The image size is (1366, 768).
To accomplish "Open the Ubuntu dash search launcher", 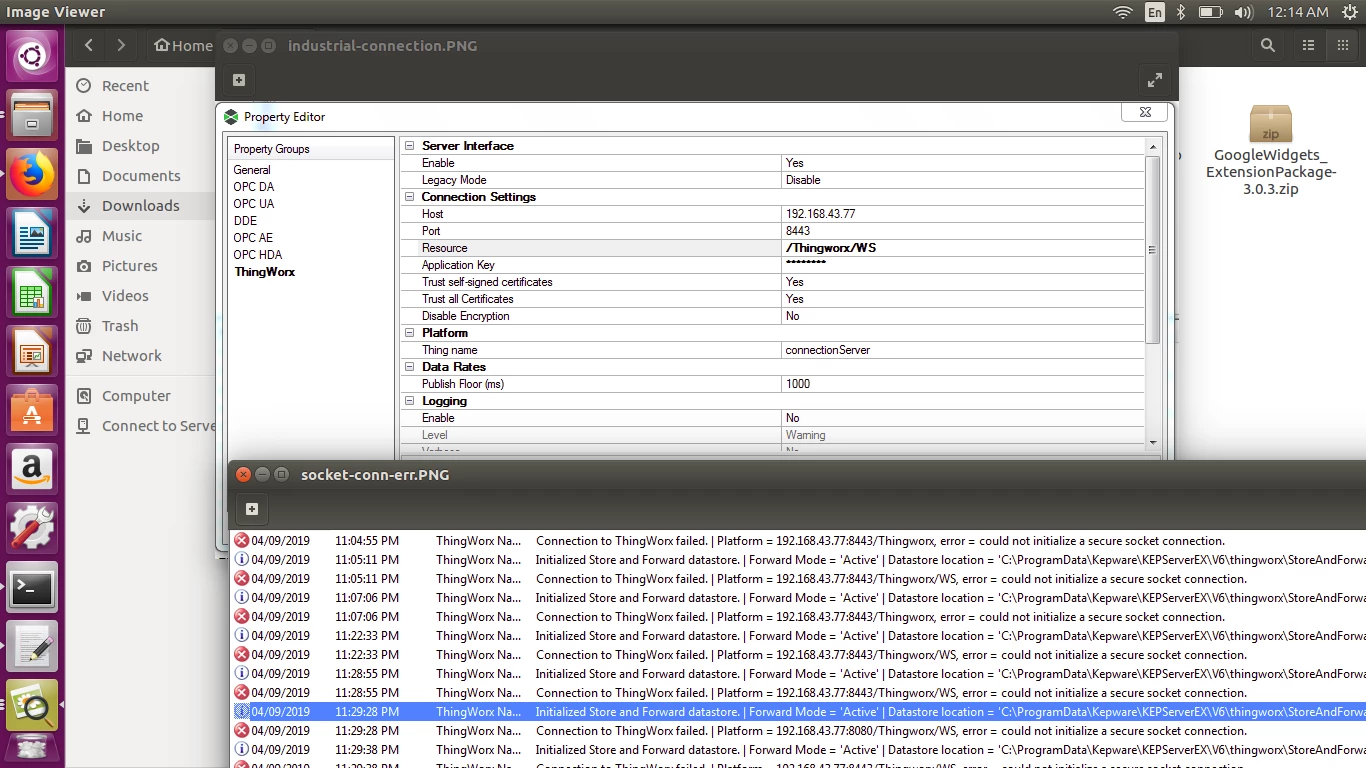I will [33, 57].
